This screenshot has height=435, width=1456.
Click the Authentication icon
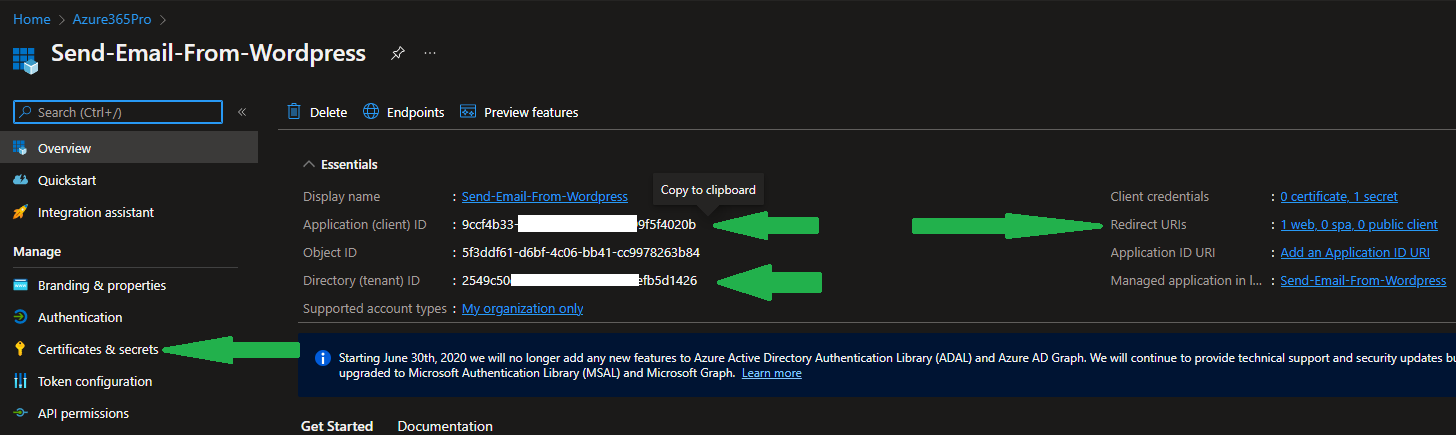coord(20,317)
